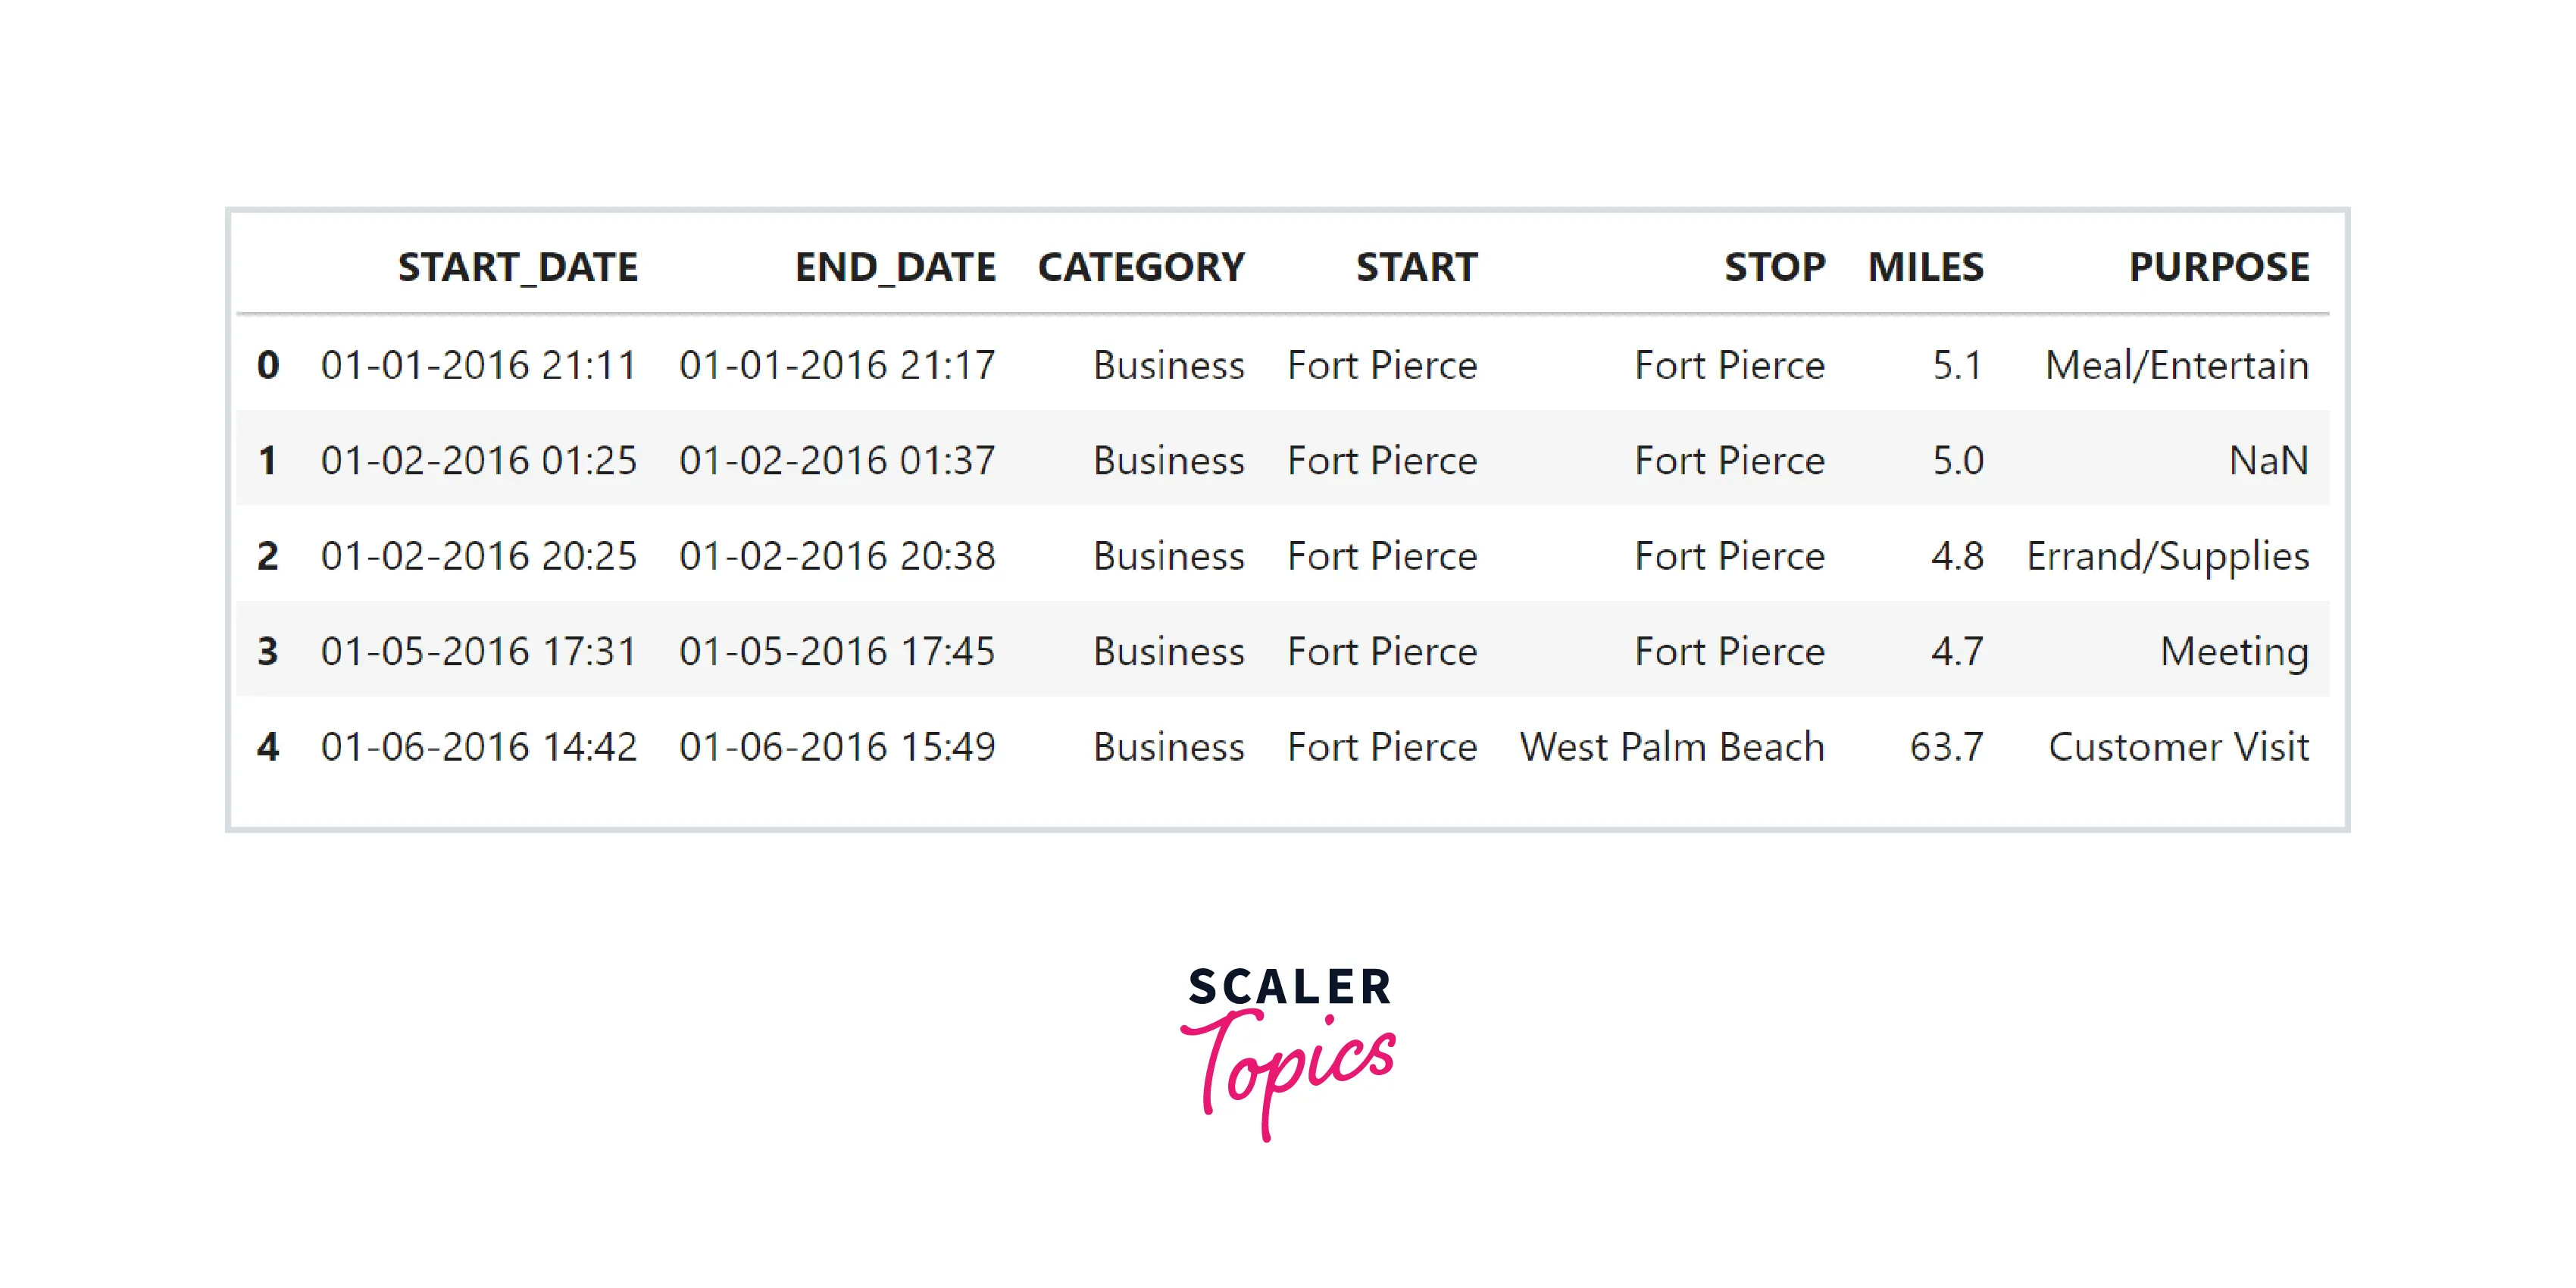Select start date 01-02-2016 20:25
This screenshot has height=1288, width=2576.
tap(478, 556)
